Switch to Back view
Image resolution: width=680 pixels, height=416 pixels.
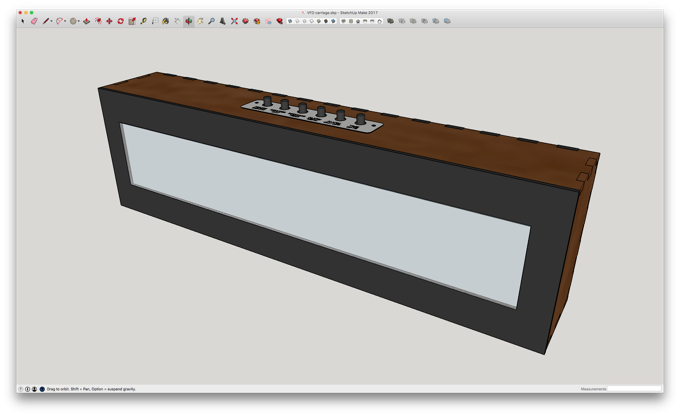coord(372,21)
